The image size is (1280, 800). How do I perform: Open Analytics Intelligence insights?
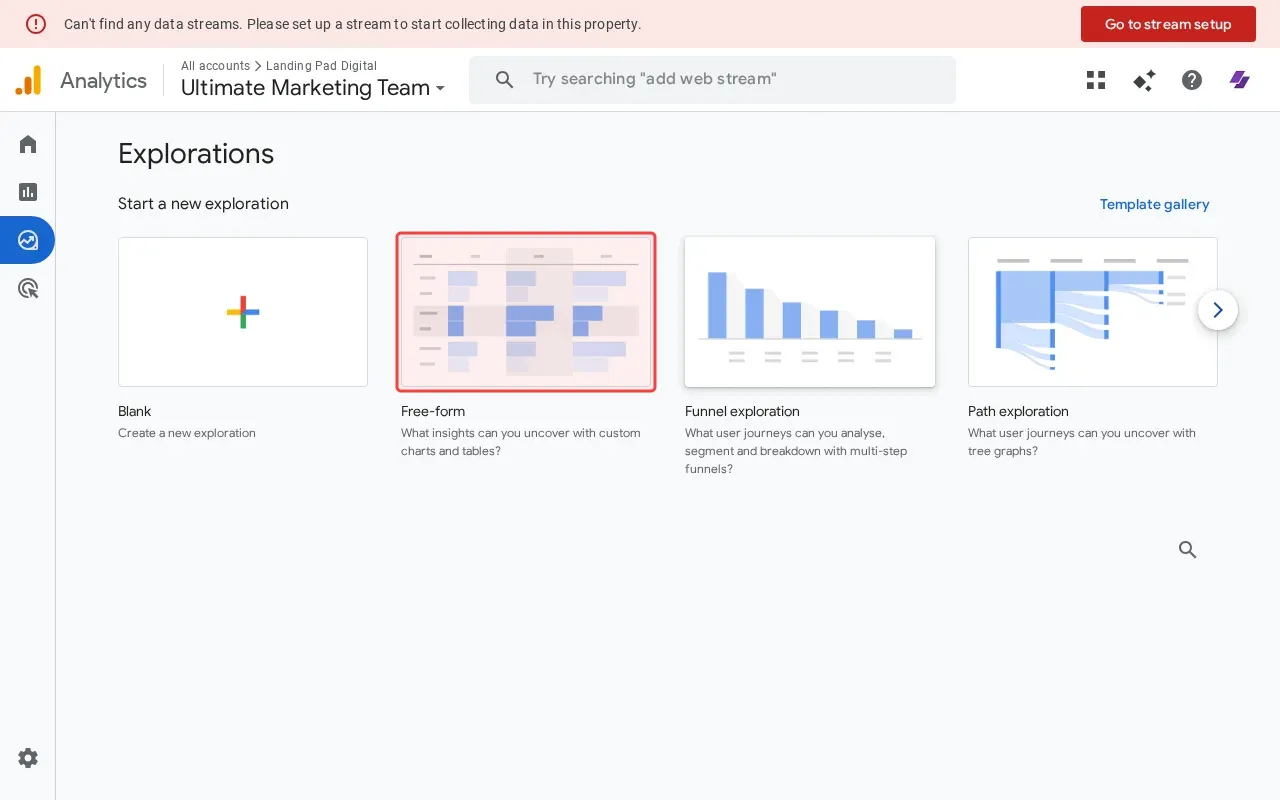pos(1143,80)
